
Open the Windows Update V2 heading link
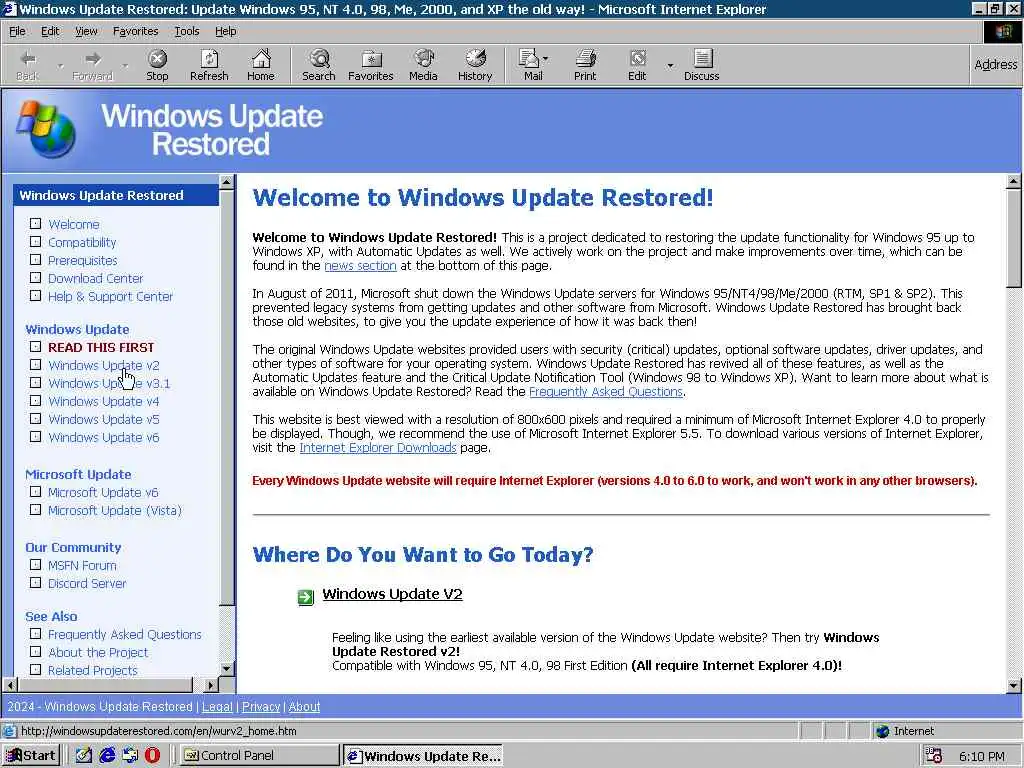point(392,594)
